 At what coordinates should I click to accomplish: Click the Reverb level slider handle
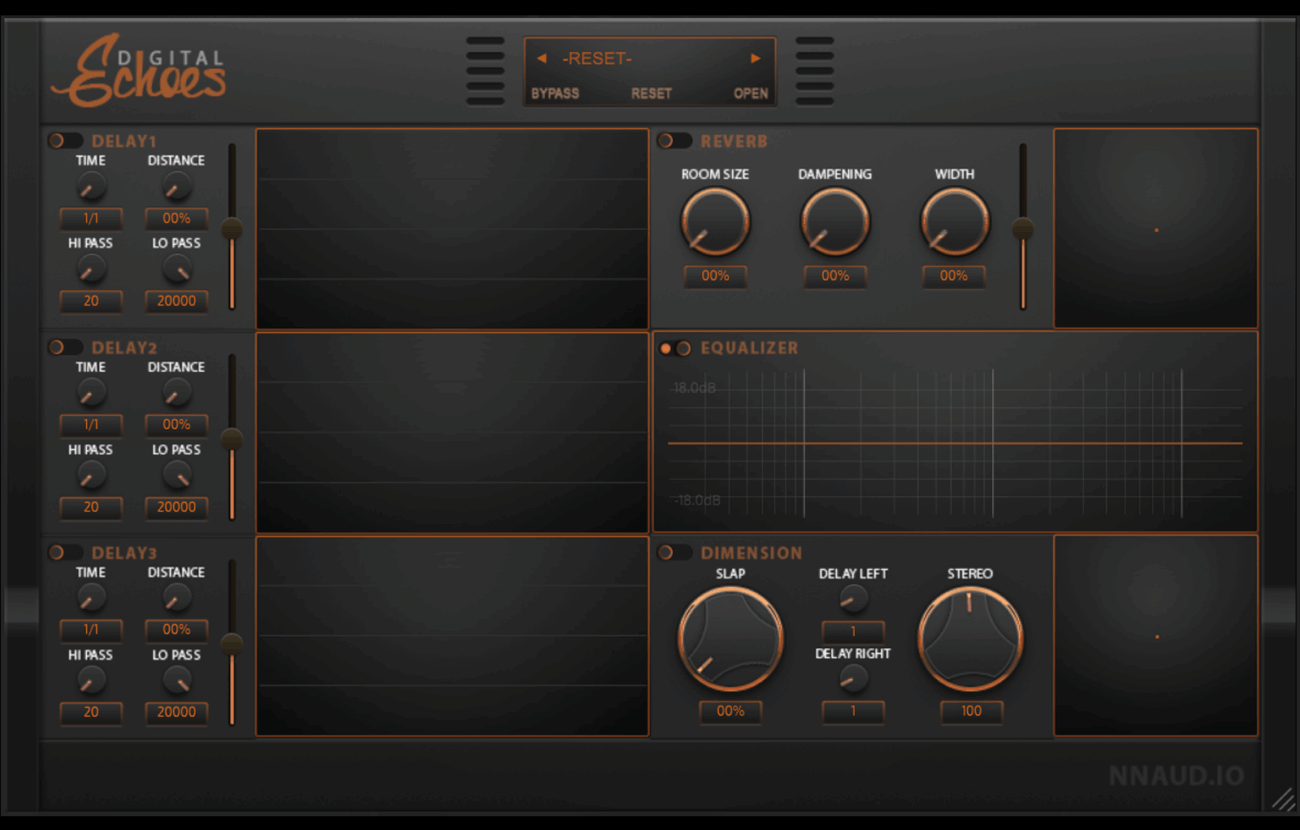[x=1023, y=229]
